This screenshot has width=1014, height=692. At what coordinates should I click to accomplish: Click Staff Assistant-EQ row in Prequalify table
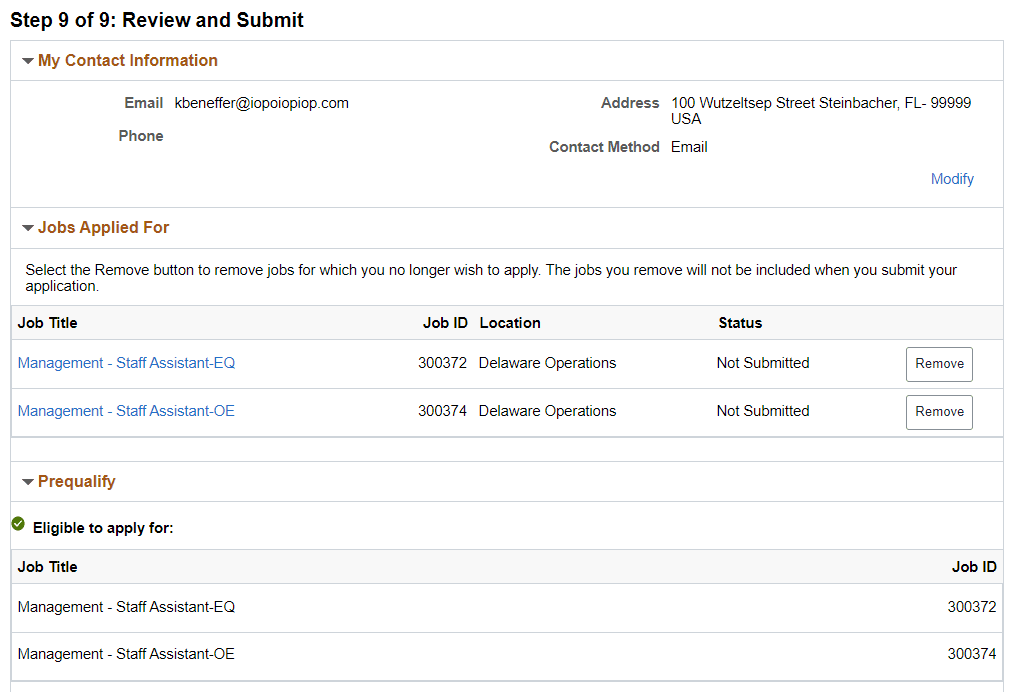pyautogui.click(x=126, y=607)
